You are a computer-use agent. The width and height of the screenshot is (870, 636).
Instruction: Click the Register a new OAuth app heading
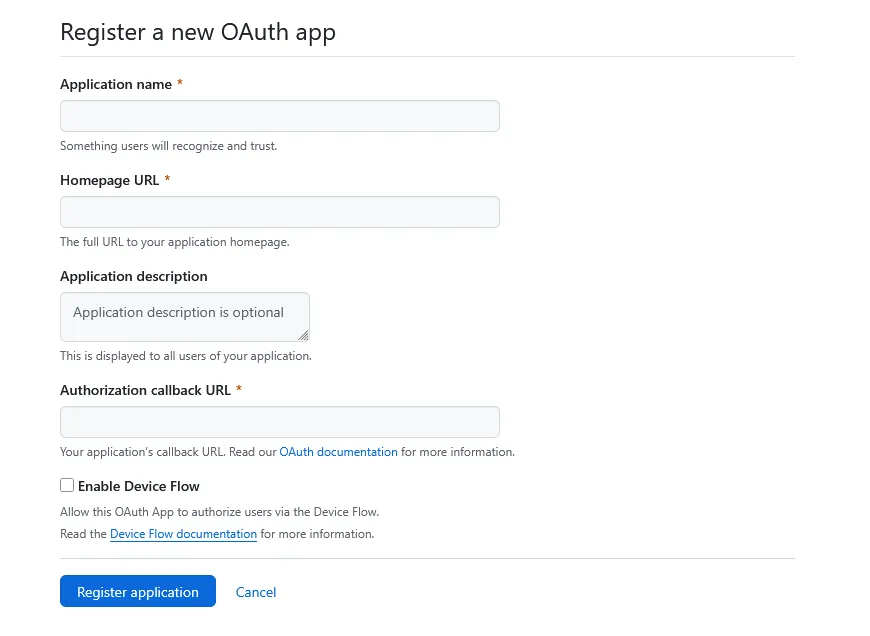tap(198, 32)
